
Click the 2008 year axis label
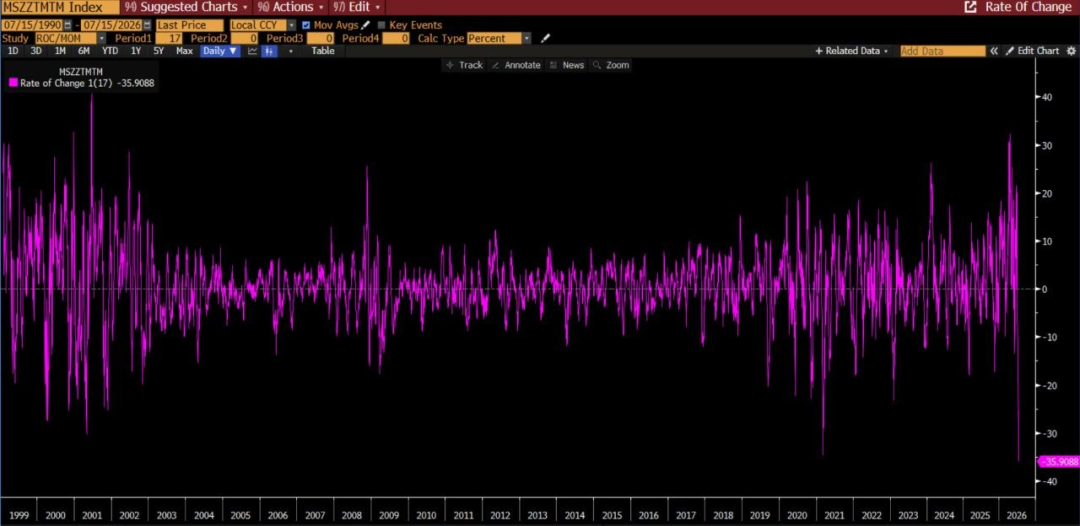352,515
